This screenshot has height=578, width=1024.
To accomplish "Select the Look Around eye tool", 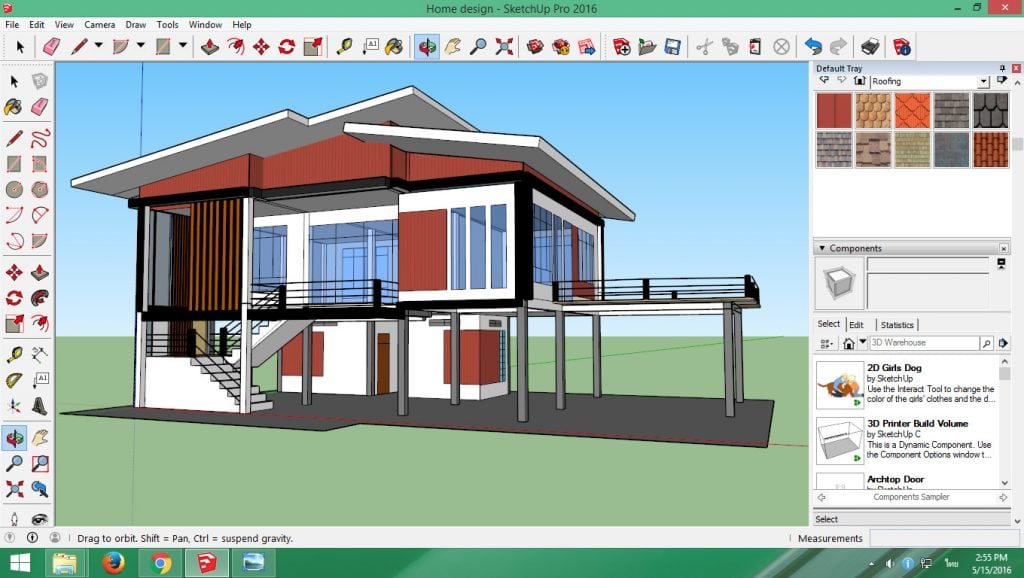I will click(40, 519).
